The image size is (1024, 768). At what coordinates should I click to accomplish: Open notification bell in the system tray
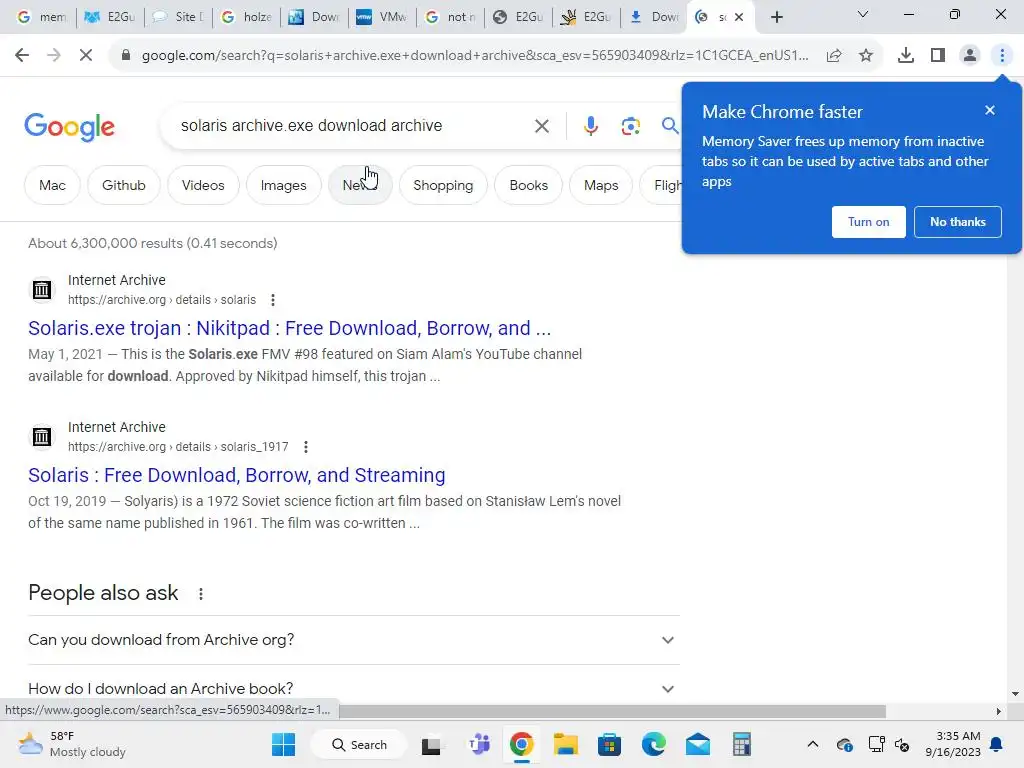[997, 744]
